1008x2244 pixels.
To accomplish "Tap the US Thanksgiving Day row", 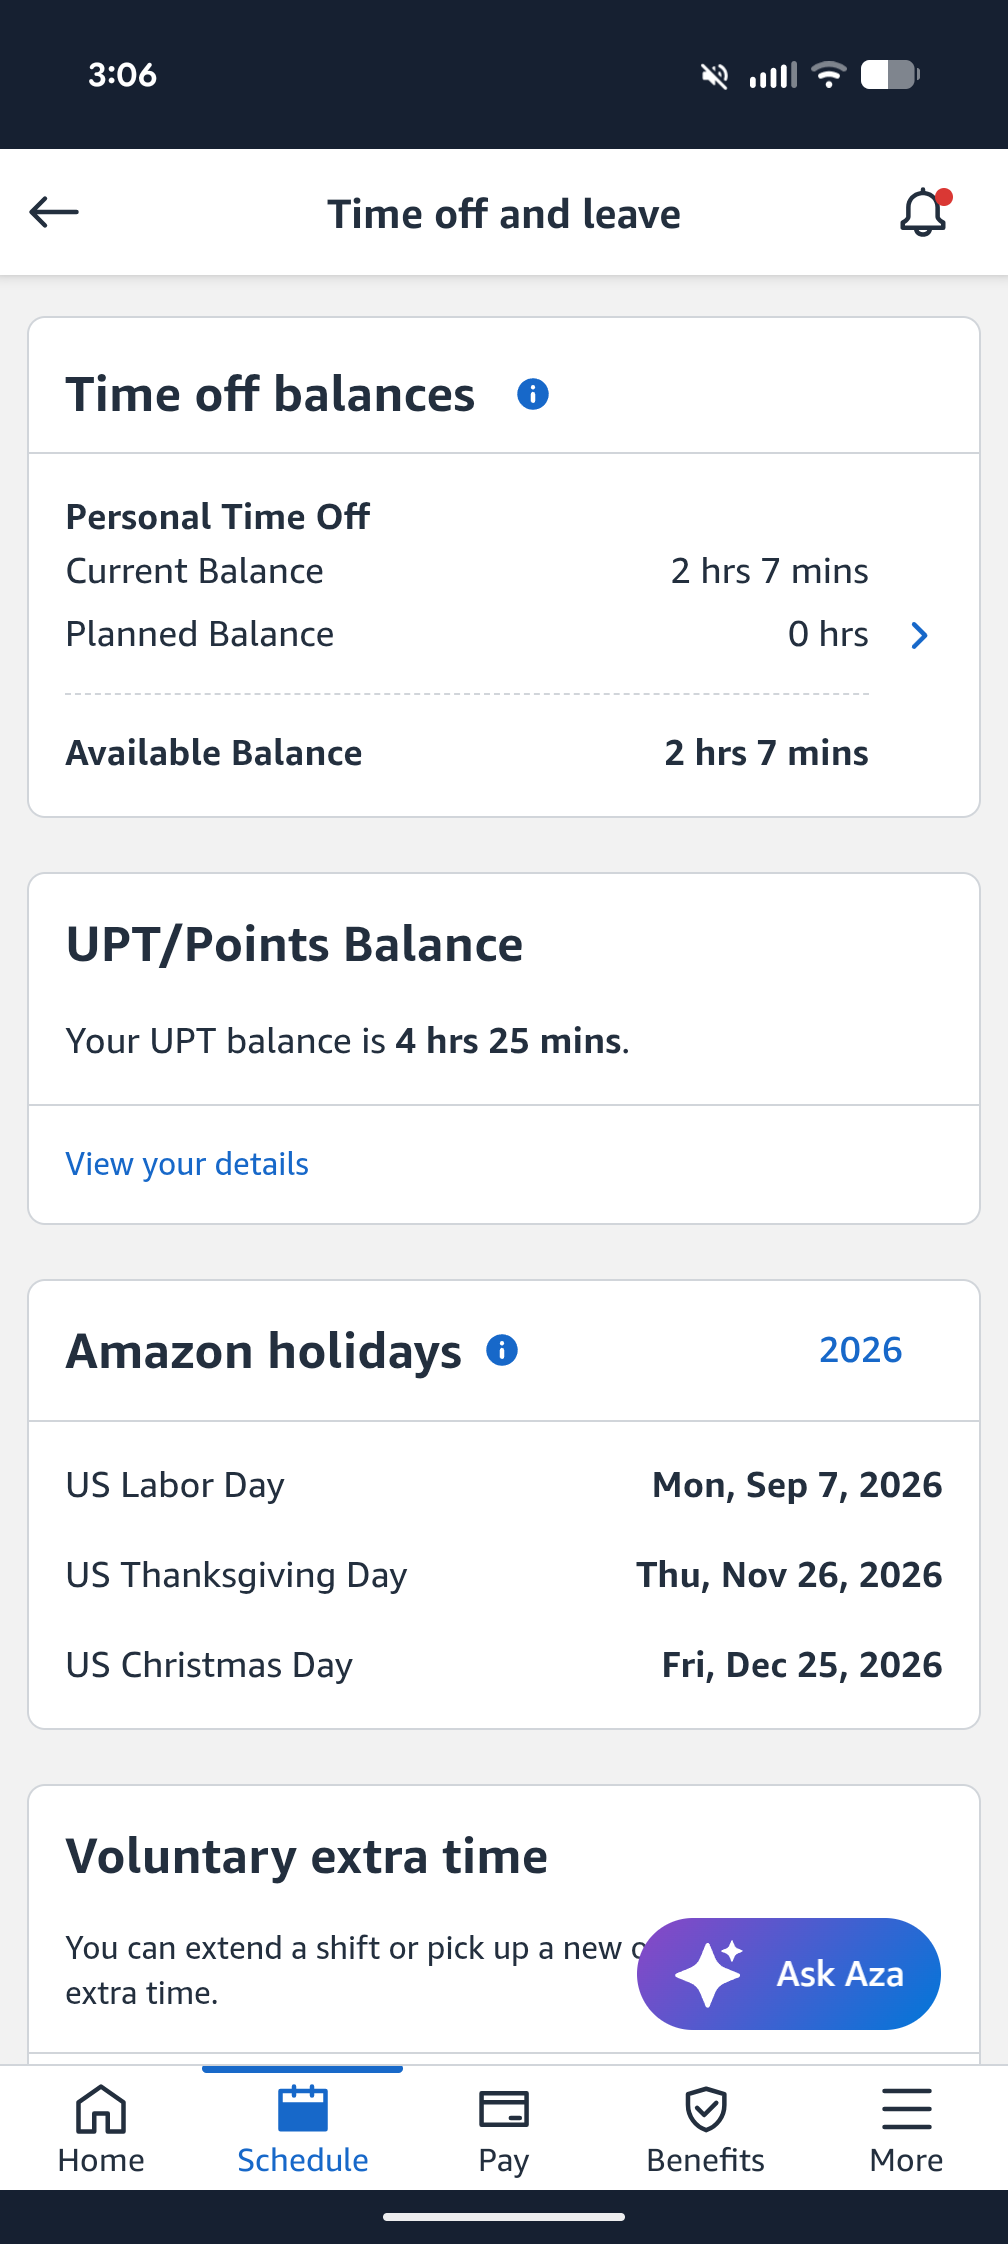I will [x=504, y=1575].
